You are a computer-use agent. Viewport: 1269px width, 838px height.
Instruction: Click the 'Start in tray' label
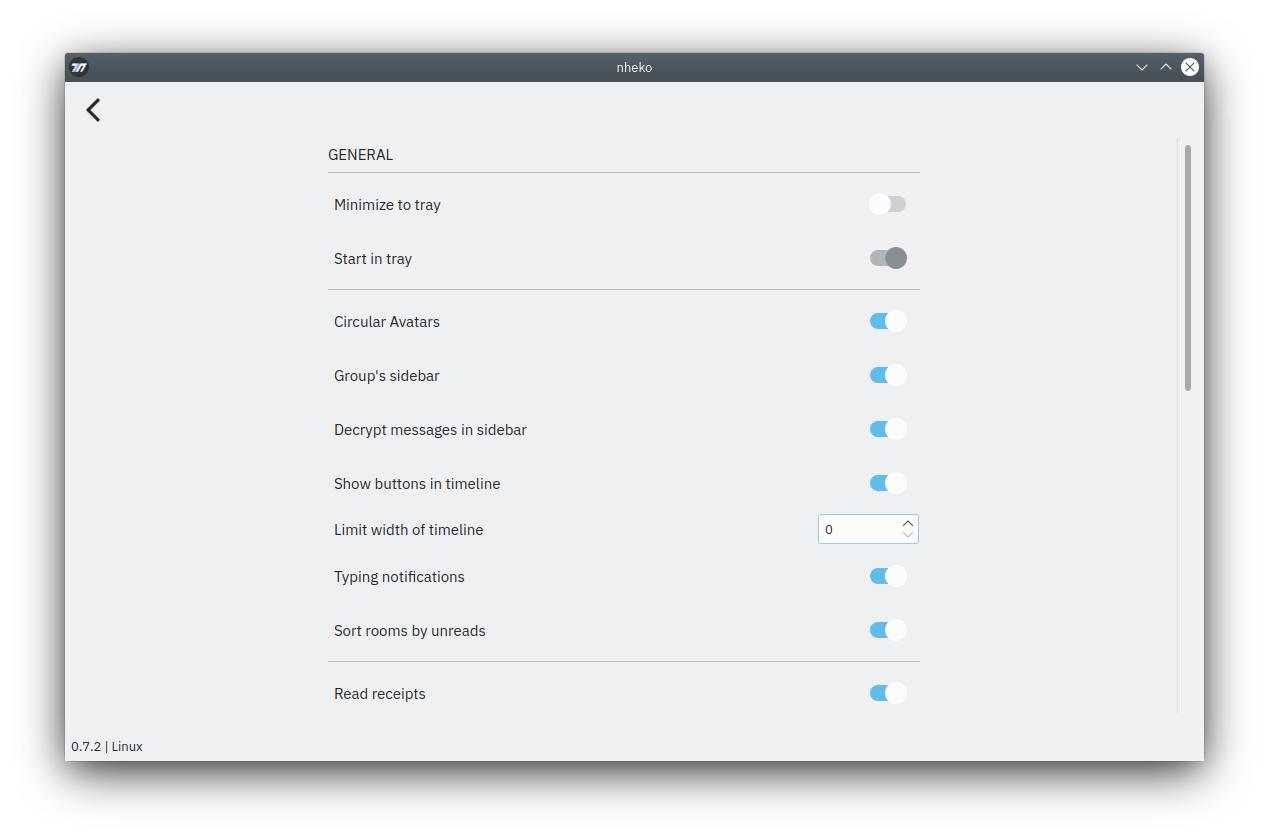373,259
